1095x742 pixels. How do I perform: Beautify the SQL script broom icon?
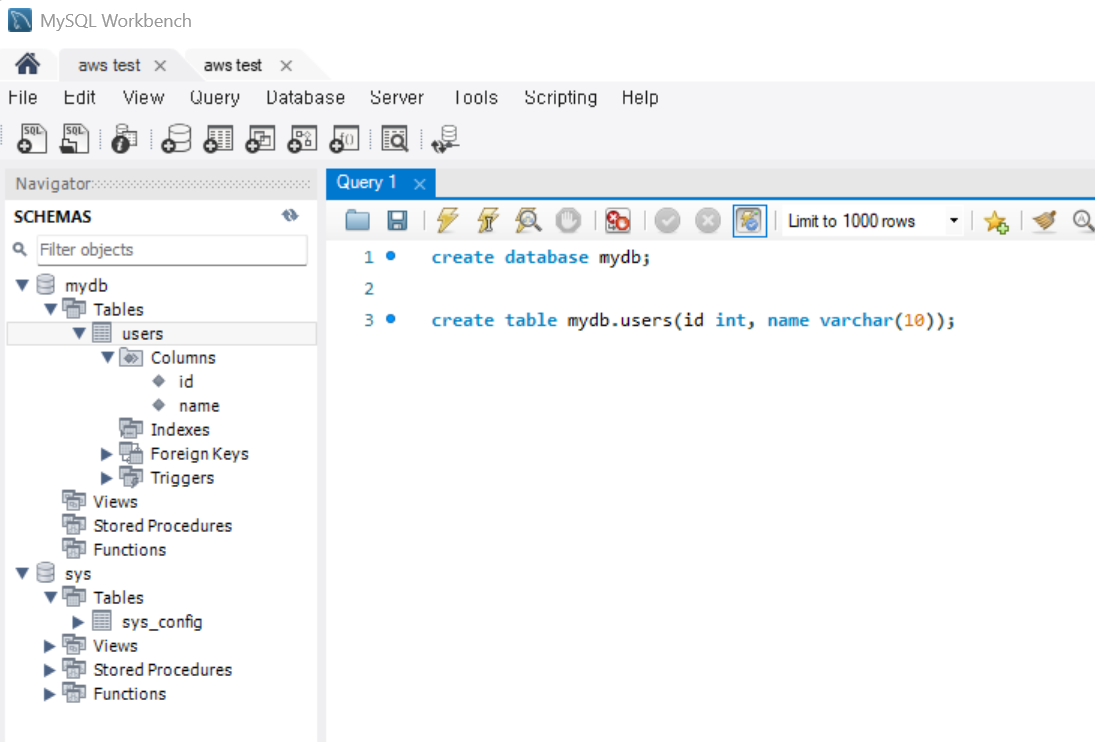[1045, 221]
